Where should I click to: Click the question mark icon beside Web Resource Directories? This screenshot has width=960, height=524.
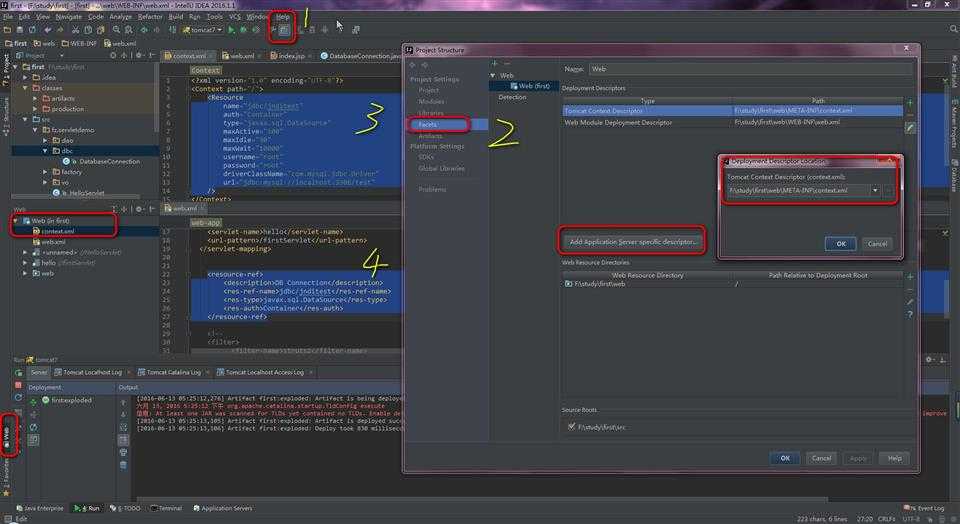[910, 314]
